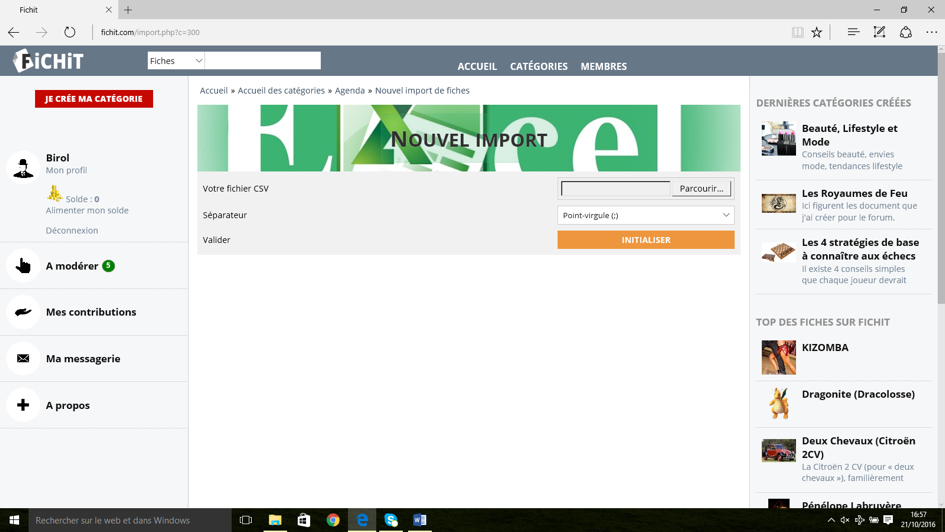The height and width of the screenshot is (532, 945).
Task: Click the Déconnexion link
Action: click(x=72, y=230)
